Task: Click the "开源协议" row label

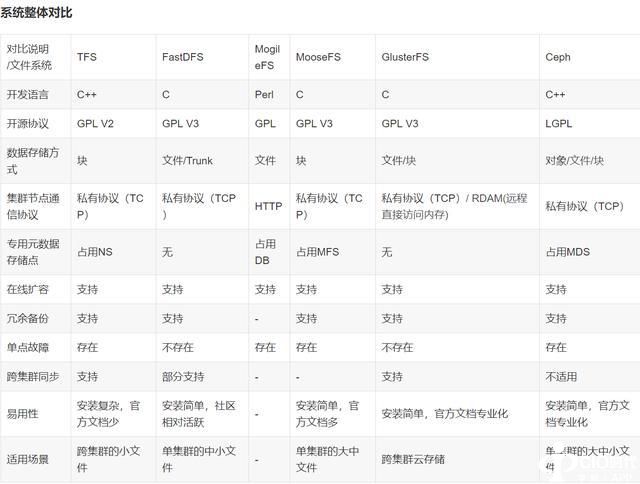Action: (27, 124)
